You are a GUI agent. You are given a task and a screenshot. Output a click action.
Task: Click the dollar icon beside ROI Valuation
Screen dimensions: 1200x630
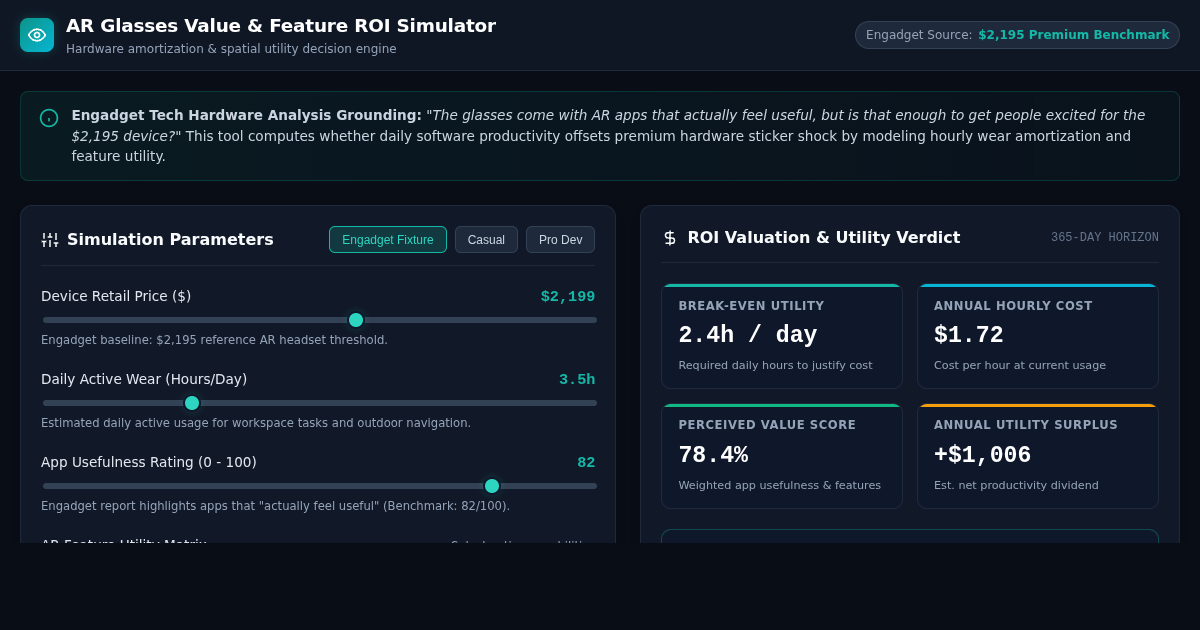[x=670, y=238]
